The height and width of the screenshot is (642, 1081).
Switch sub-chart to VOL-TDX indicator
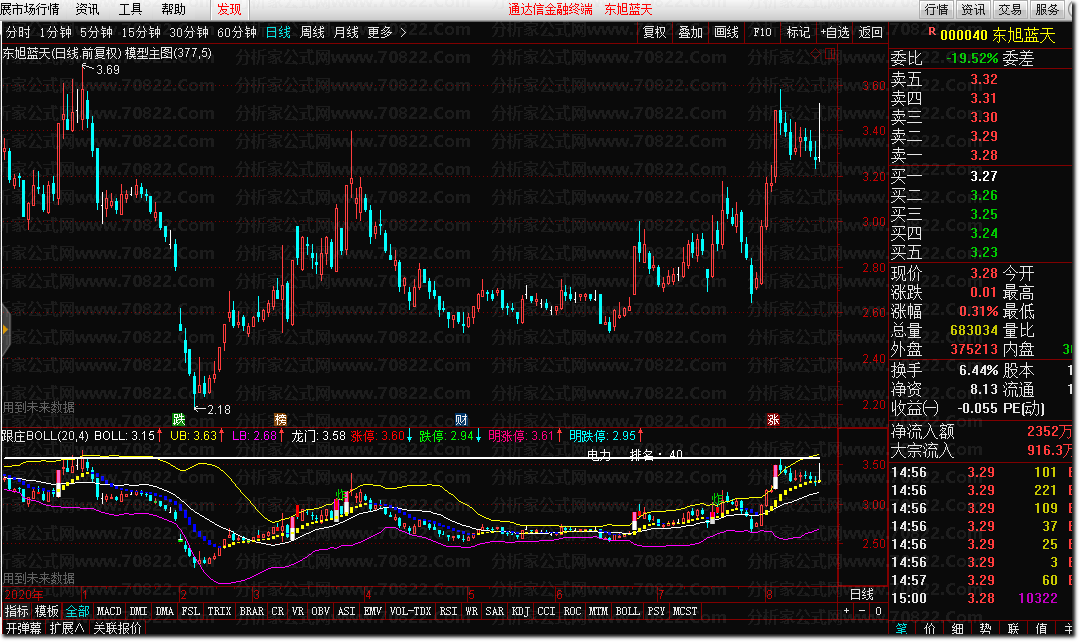(410, 611)
